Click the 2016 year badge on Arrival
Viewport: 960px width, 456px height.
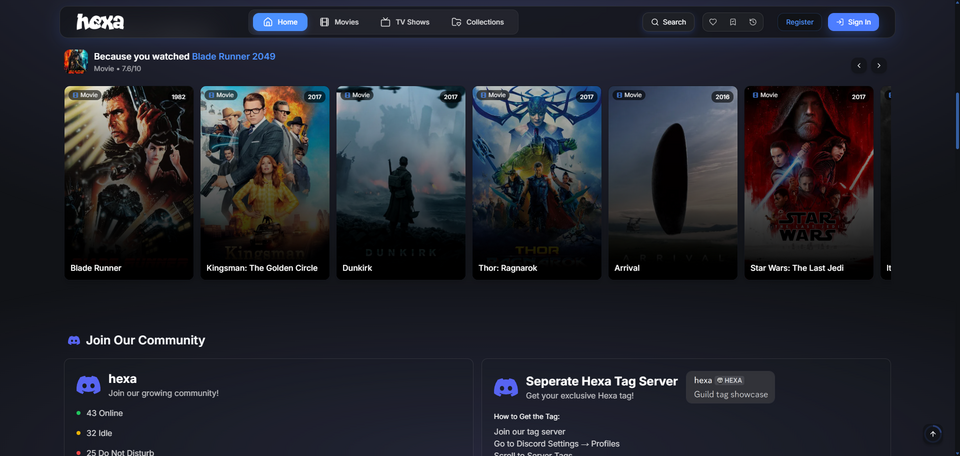[x=722, y=97]
